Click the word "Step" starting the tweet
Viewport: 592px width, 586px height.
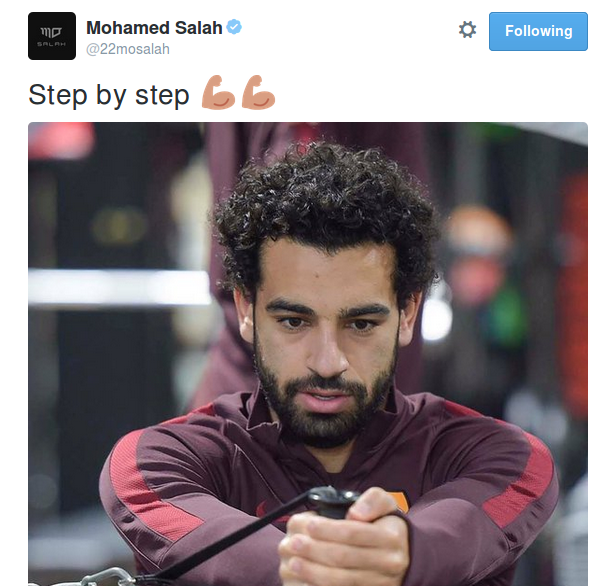click(58, 95)
